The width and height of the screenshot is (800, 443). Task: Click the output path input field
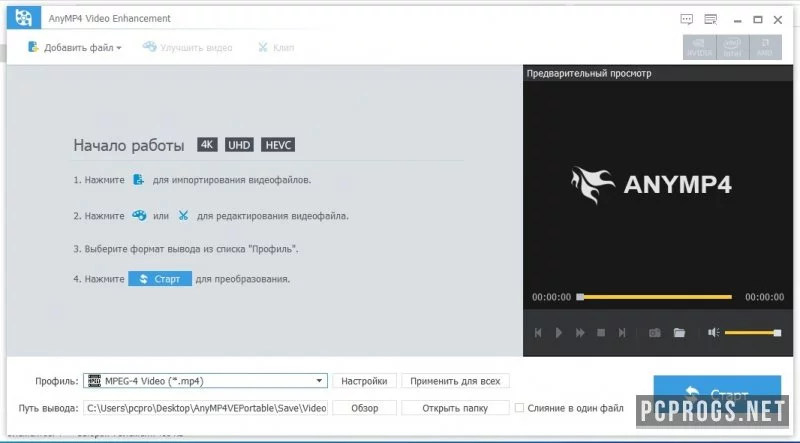coord(205,408)
